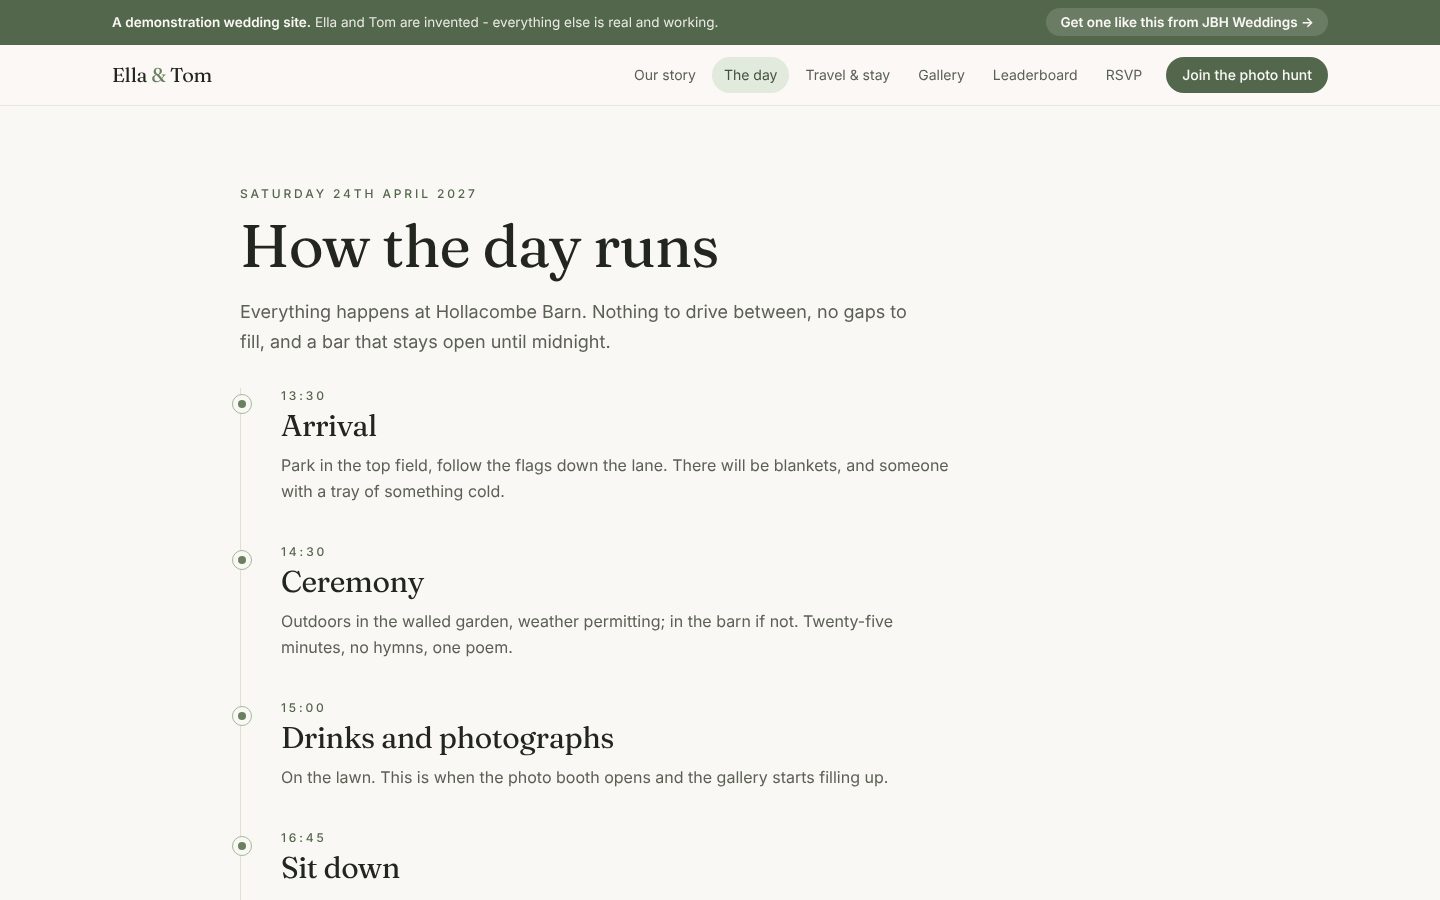Open the Gallery page
1440x900 pixels.
[941, 75]
